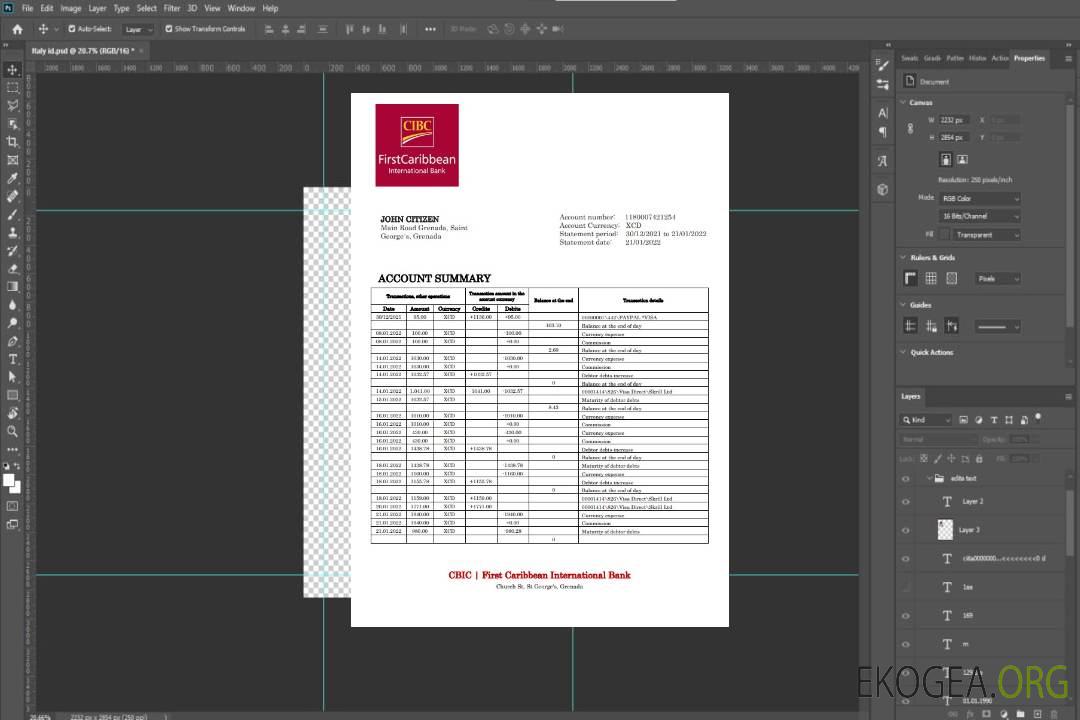
Task: Open the Pixels ruler units dropdown
Action: pos(998,278)
